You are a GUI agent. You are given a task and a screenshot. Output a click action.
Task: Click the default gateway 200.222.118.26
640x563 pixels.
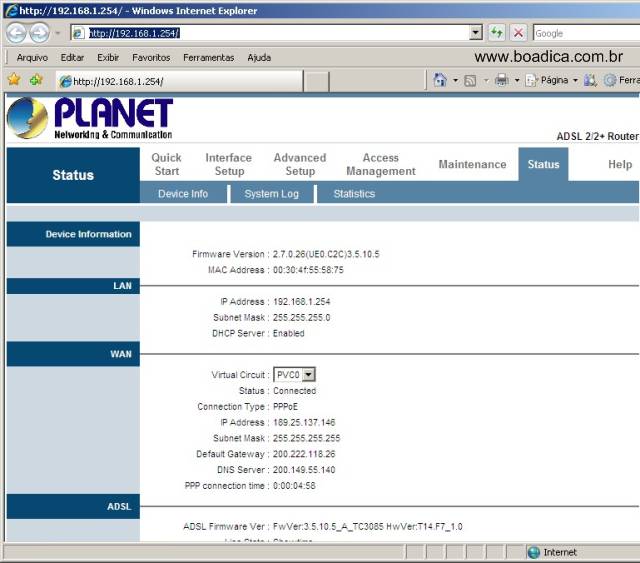[x=304, y=454]
